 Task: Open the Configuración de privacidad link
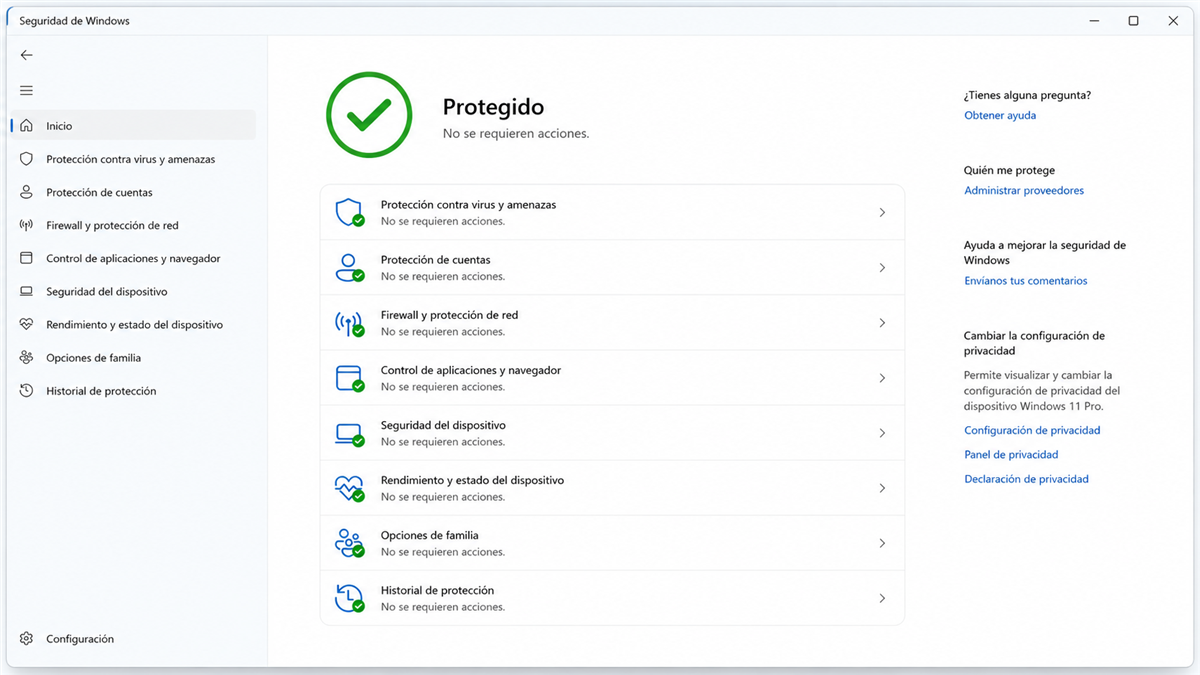coord(1032,431)
